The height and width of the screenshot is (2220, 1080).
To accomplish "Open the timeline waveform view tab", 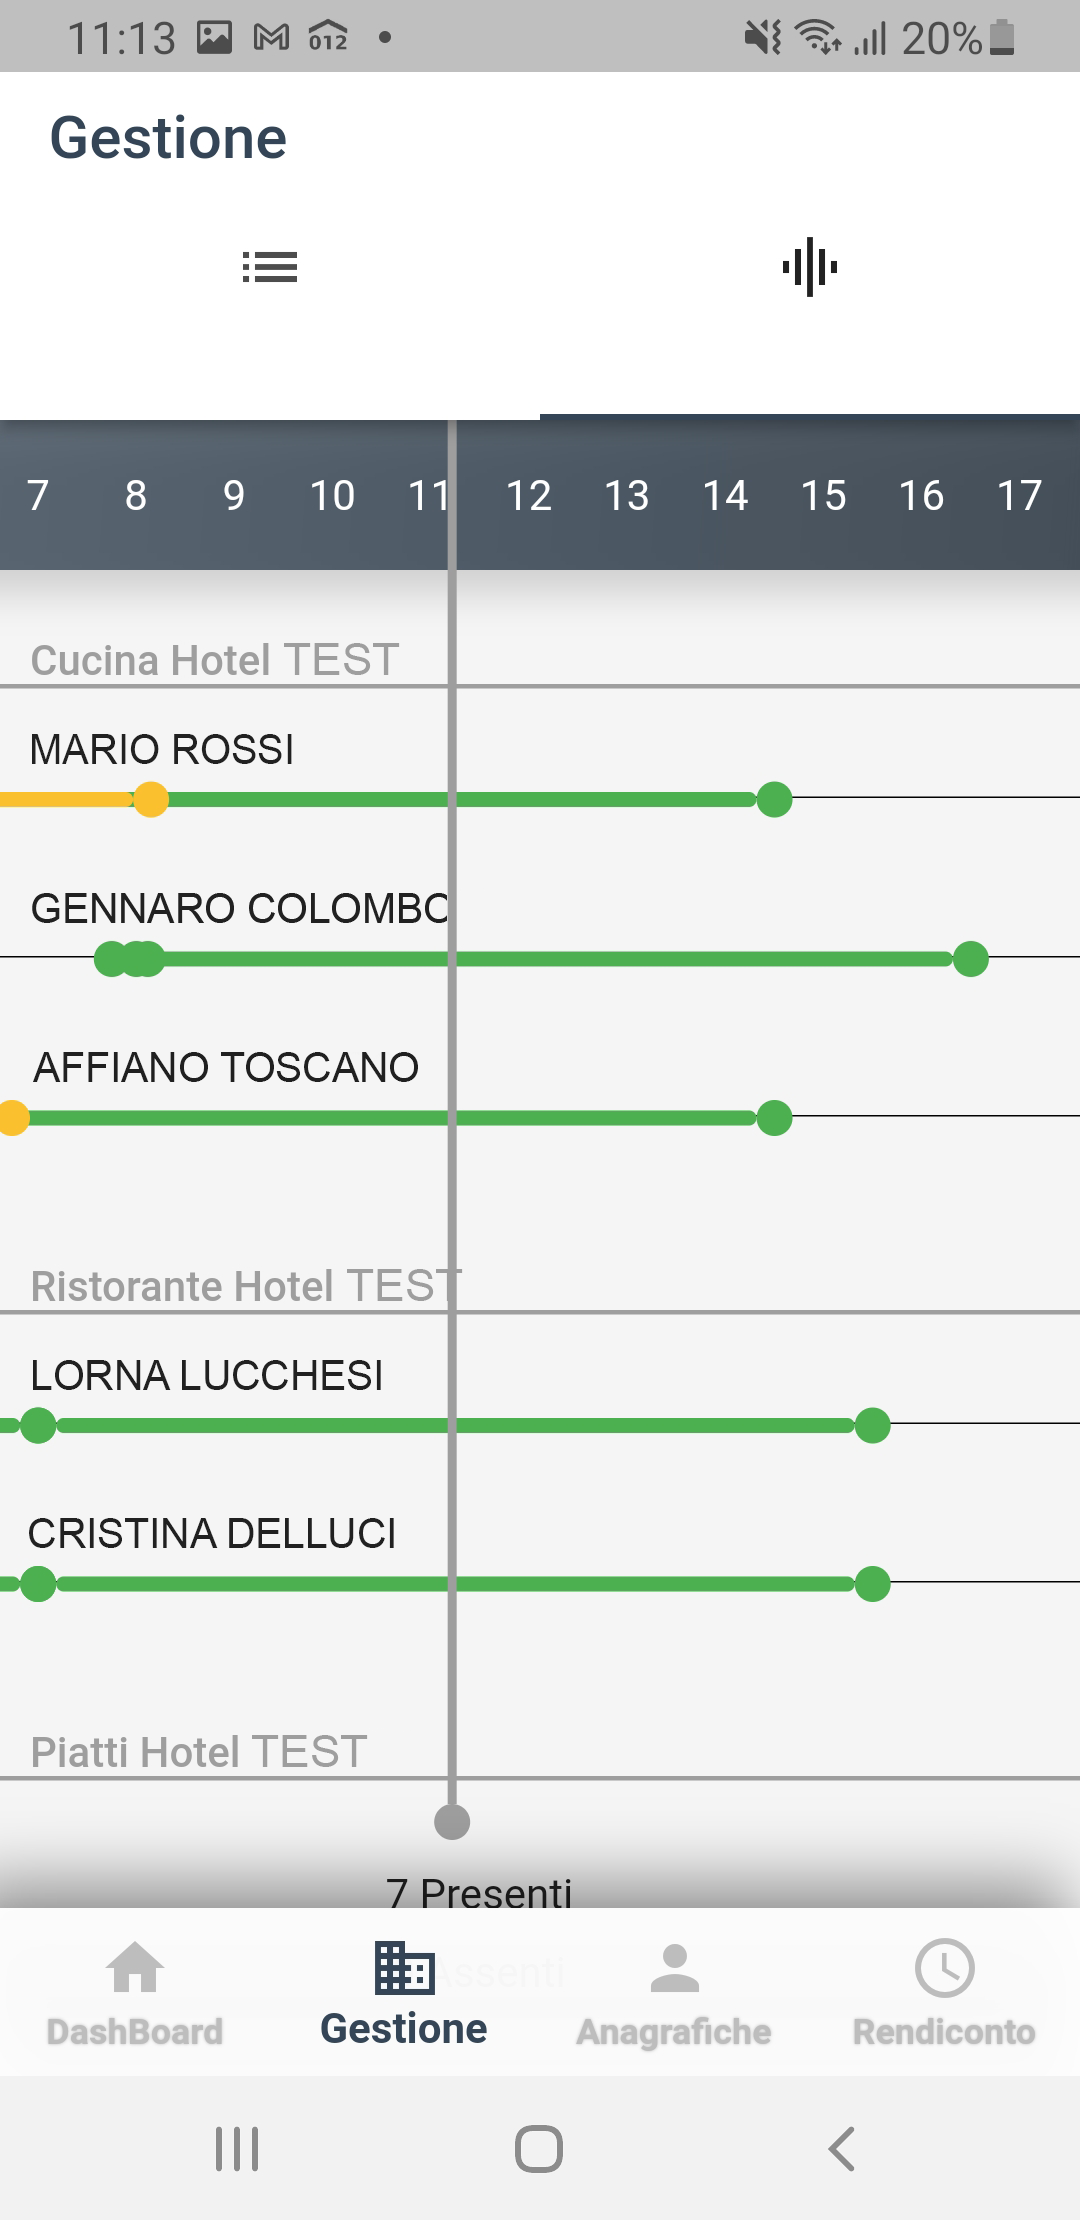I will [810, 267].
